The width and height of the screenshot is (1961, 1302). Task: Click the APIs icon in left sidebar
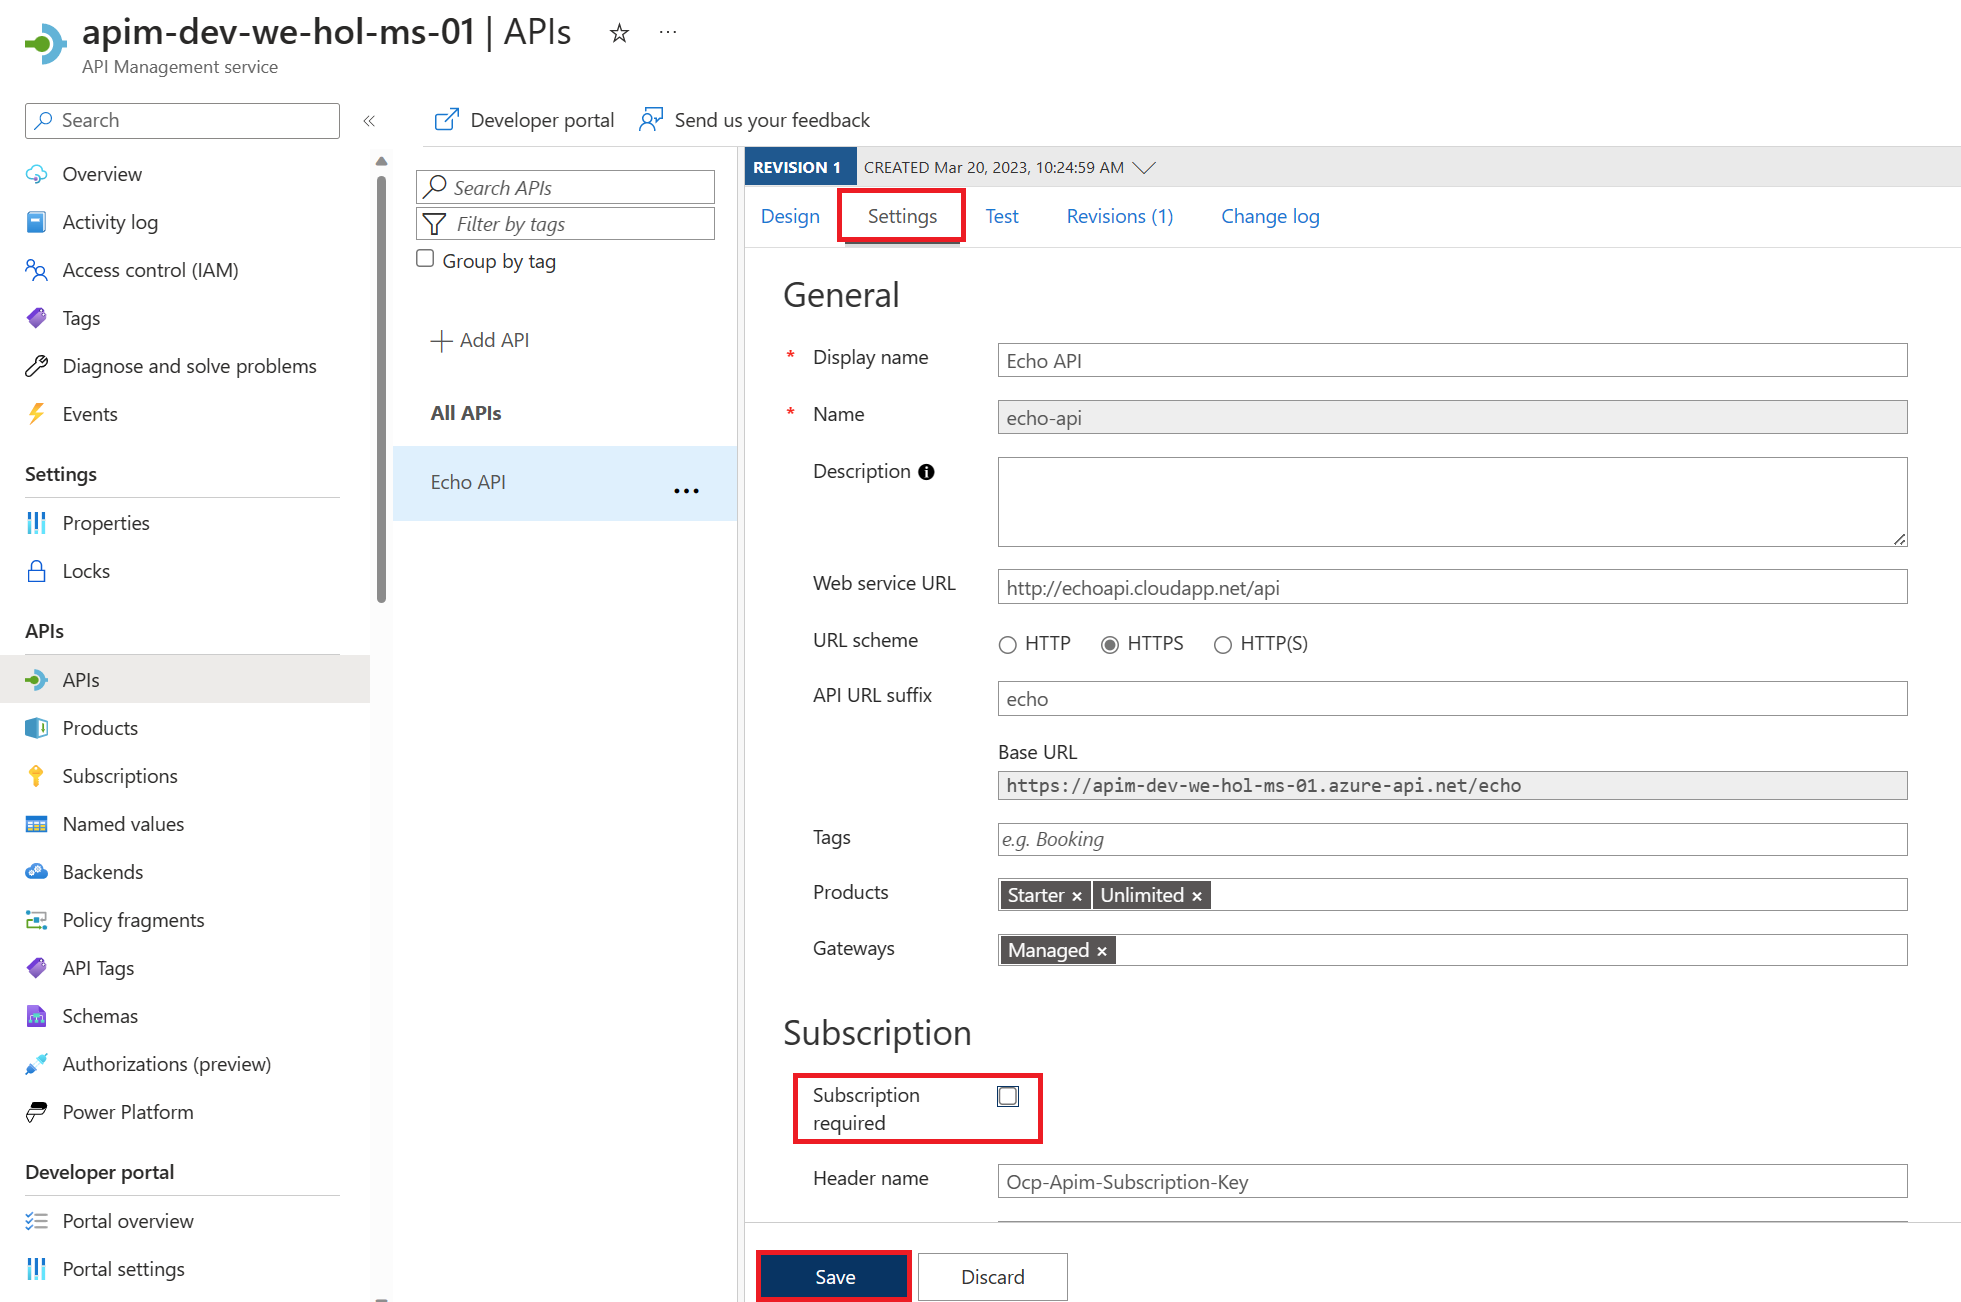[x=39, y=679]
